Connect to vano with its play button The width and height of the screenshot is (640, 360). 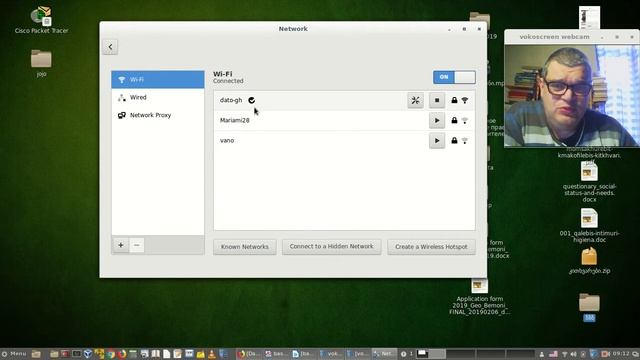[x=437, y=141]
